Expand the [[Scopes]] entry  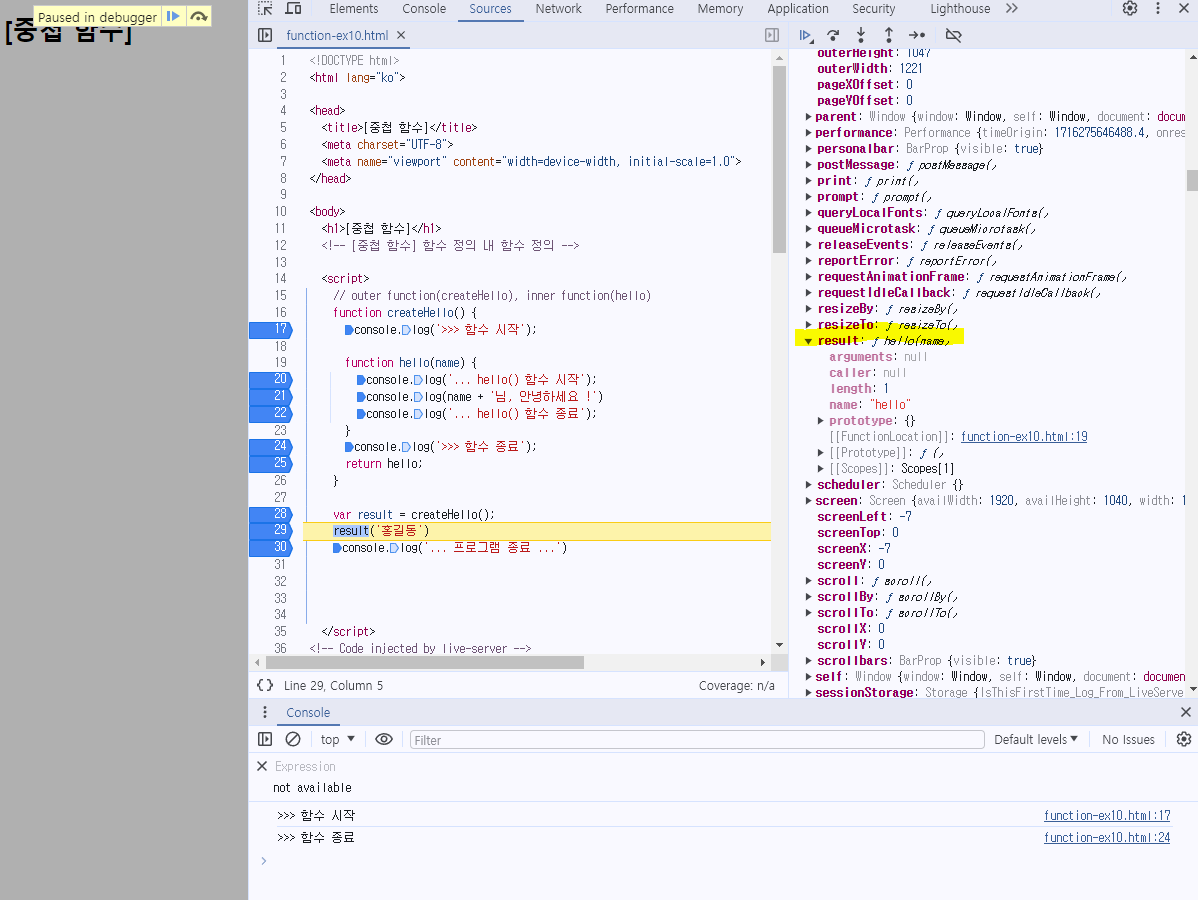(821, 469)
